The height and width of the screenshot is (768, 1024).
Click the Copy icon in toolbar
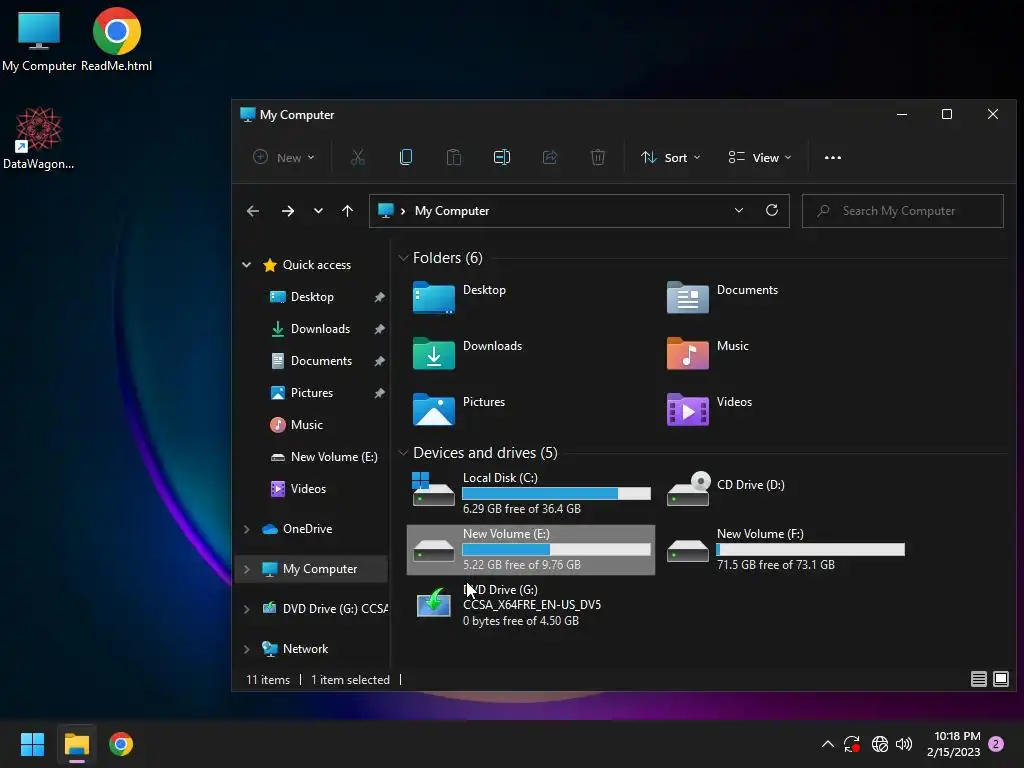coord(406,157)
